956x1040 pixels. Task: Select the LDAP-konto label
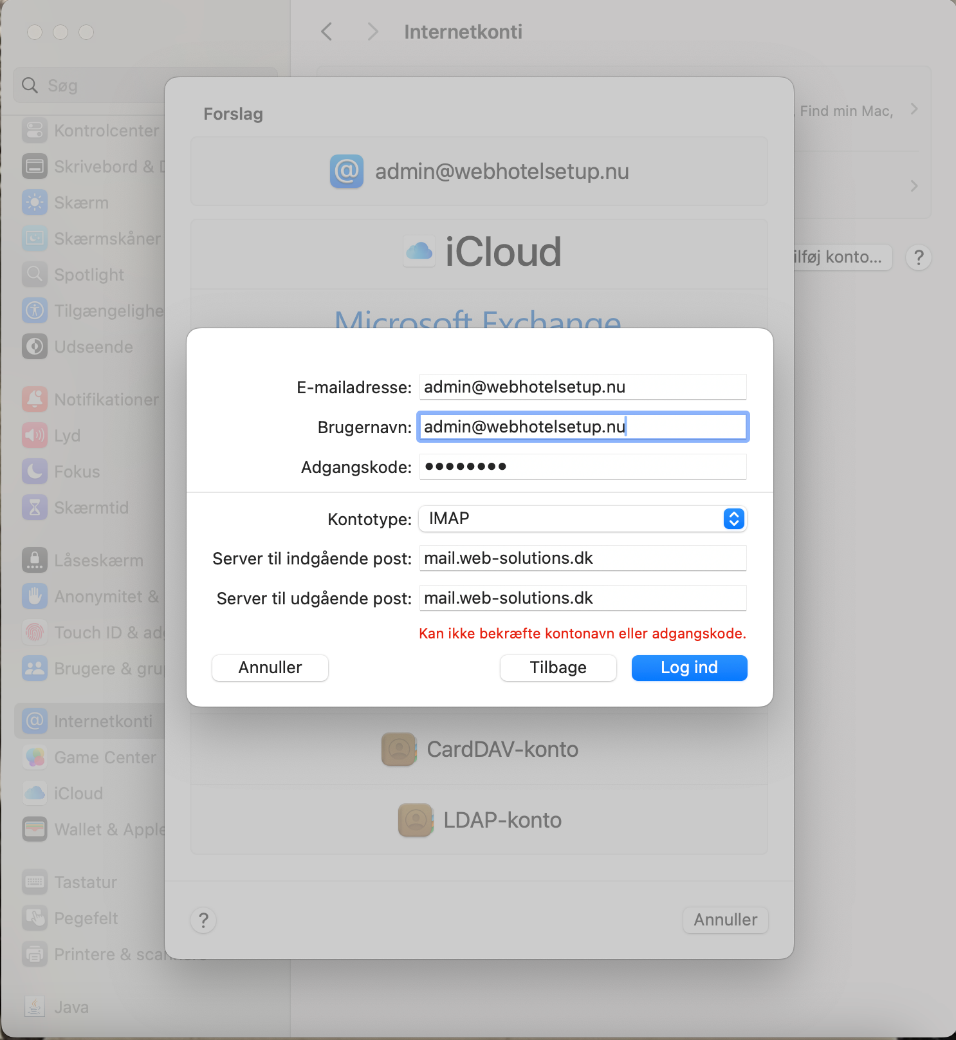point(502,820)
